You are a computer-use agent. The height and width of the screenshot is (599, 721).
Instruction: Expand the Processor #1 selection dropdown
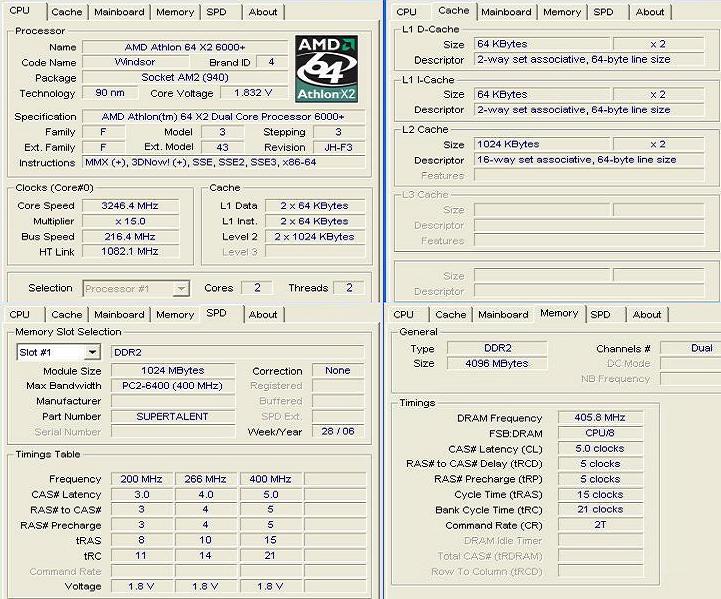pyautogui.click(x=180, y=288)
